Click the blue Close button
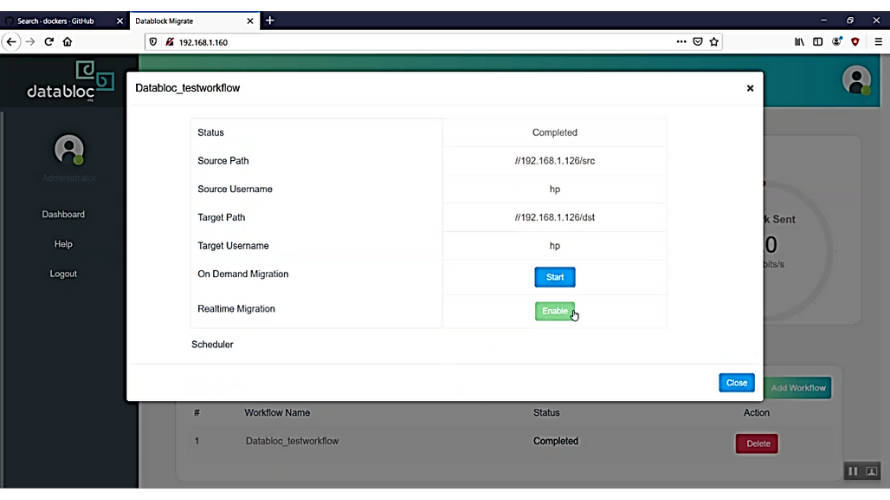 736,383
